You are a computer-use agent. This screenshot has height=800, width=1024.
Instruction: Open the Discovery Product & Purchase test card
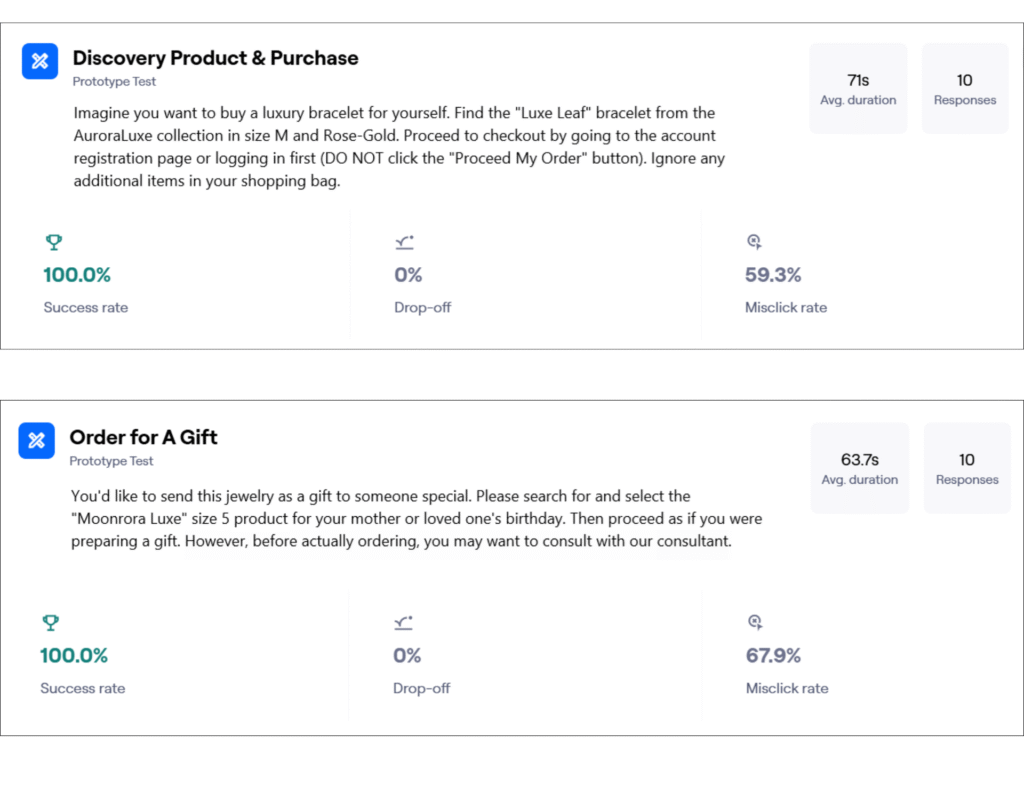[214, 58]
